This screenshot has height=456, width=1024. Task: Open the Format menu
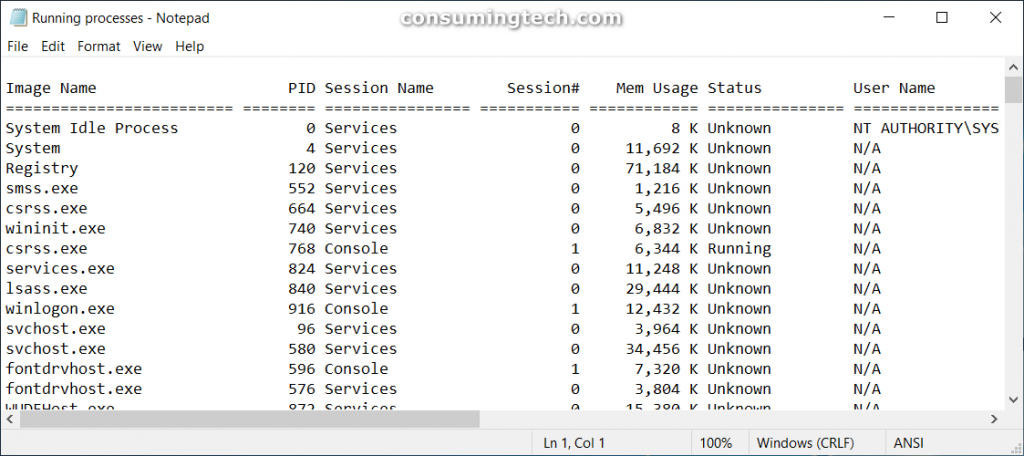coord(99,46)
